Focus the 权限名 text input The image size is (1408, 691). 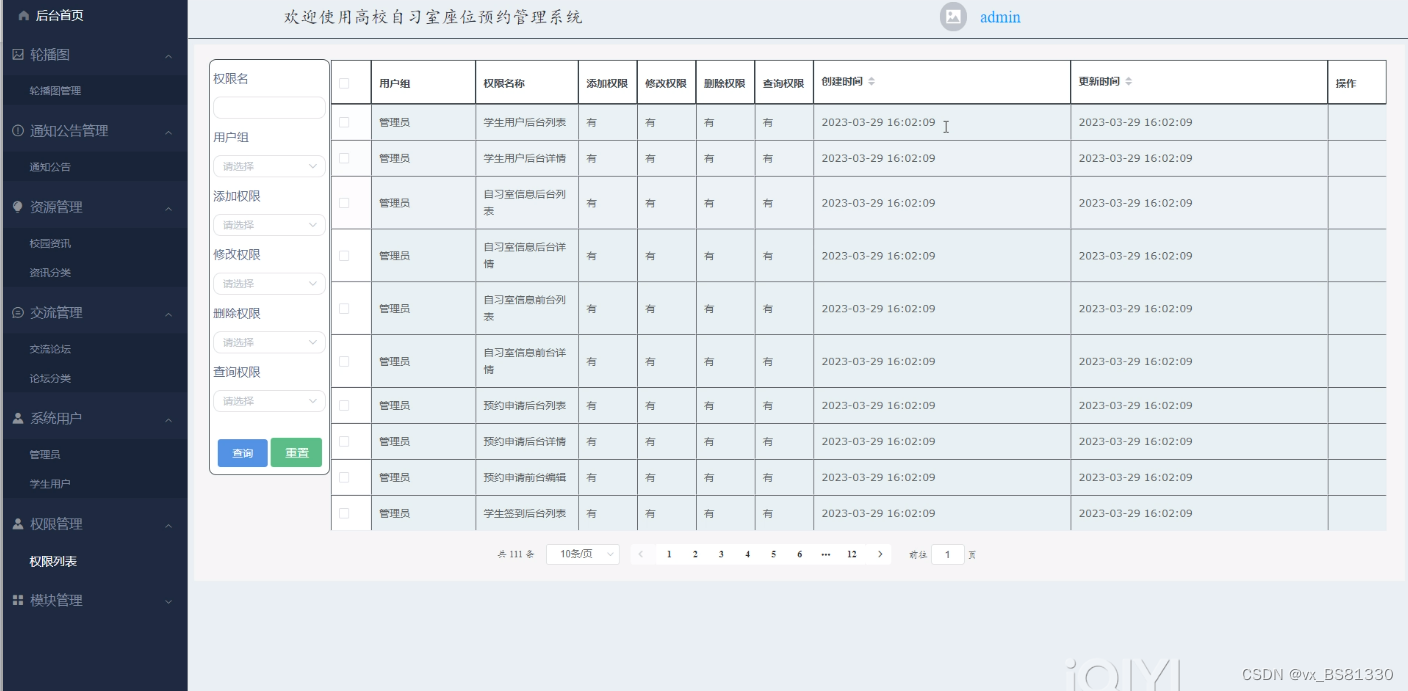(269, 108)
